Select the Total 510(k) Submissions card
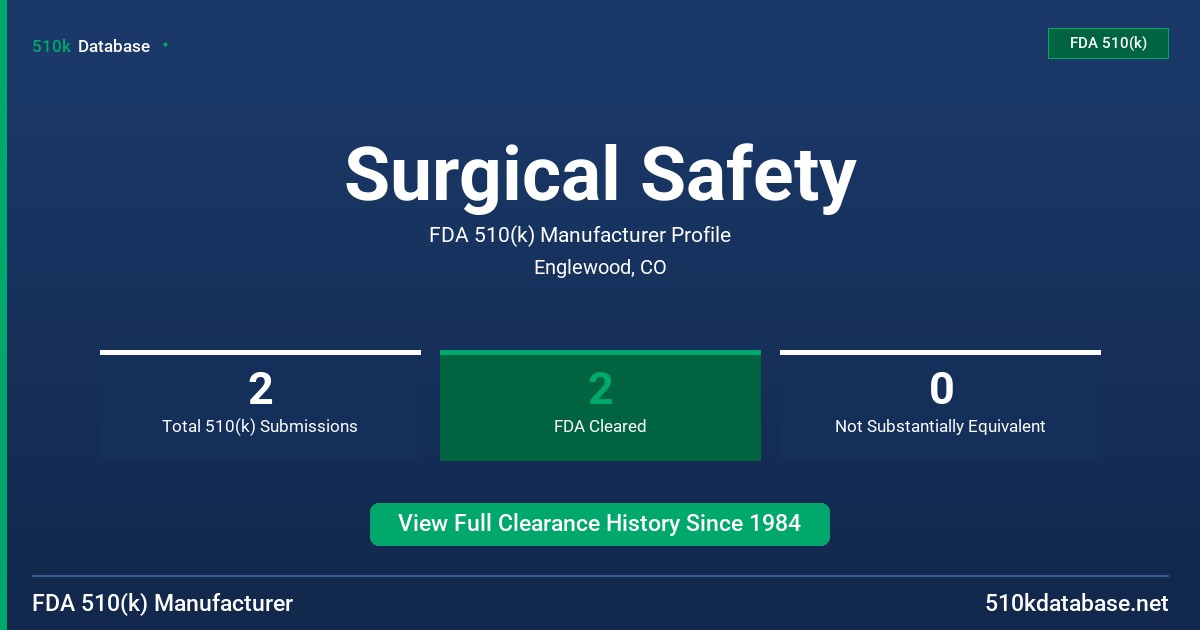 (260, 405)
